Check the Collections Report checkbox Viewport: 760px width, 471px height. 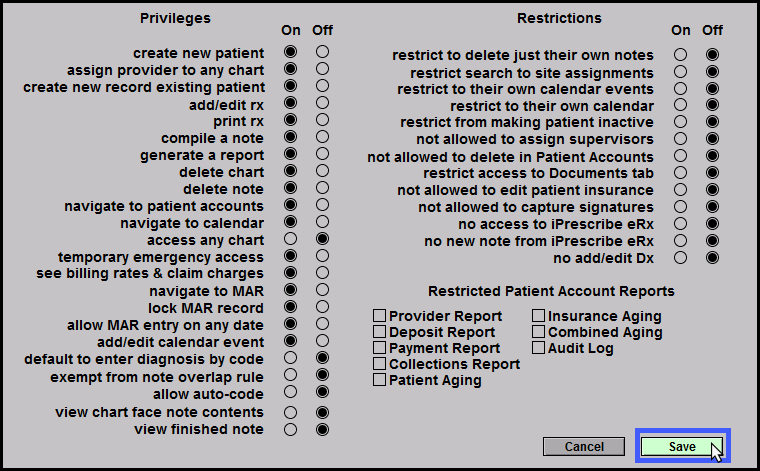pos(379,364)
